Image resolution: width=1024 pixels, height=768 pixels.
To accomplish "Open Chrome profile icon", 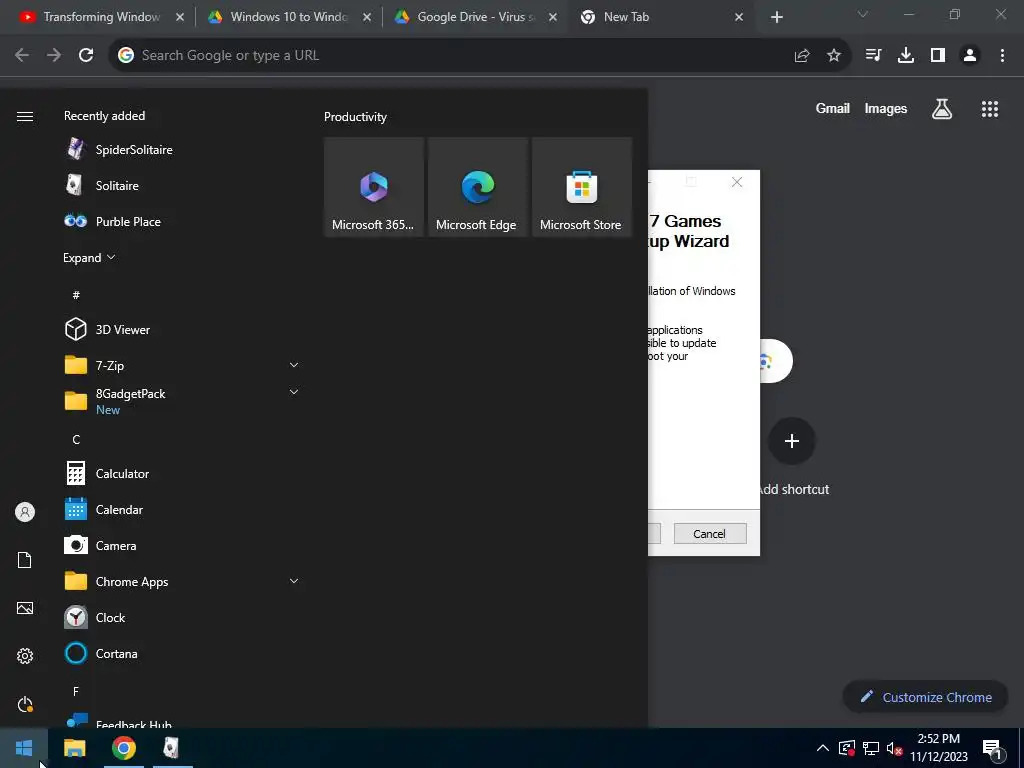I will click(x=970, y=56).
